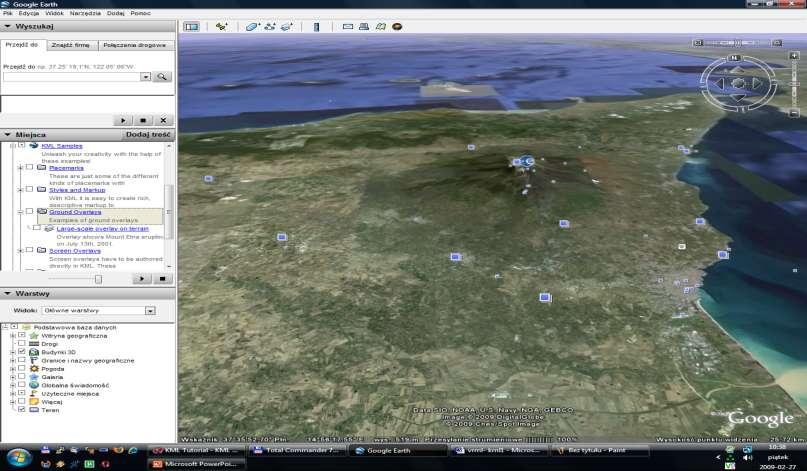Add a placemark with the pushpin icon
The width and height of the screenshot is (807, 471).
[x=221, y=26]
